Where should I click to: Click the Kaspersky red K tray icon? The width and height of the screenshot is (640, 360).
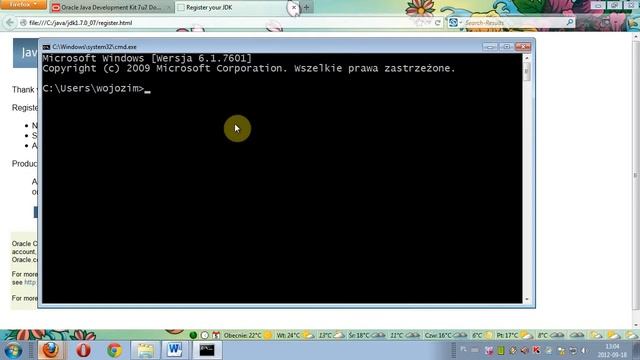[536, 350]
